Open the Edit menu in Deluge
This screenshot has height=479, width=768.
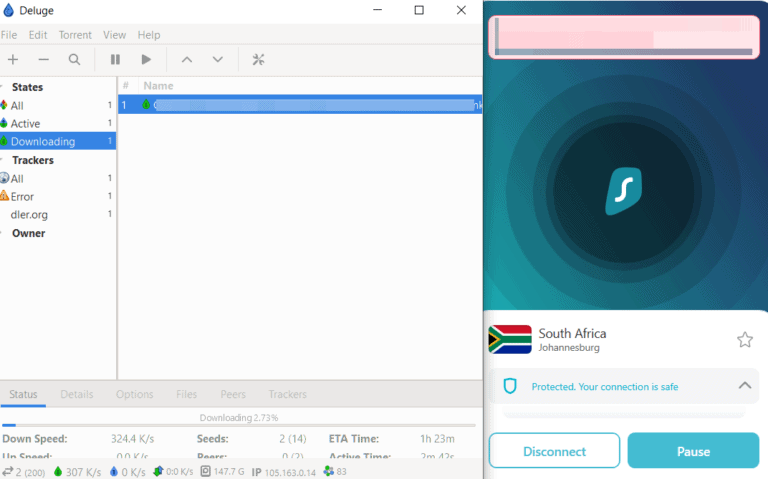pos(38,35)
